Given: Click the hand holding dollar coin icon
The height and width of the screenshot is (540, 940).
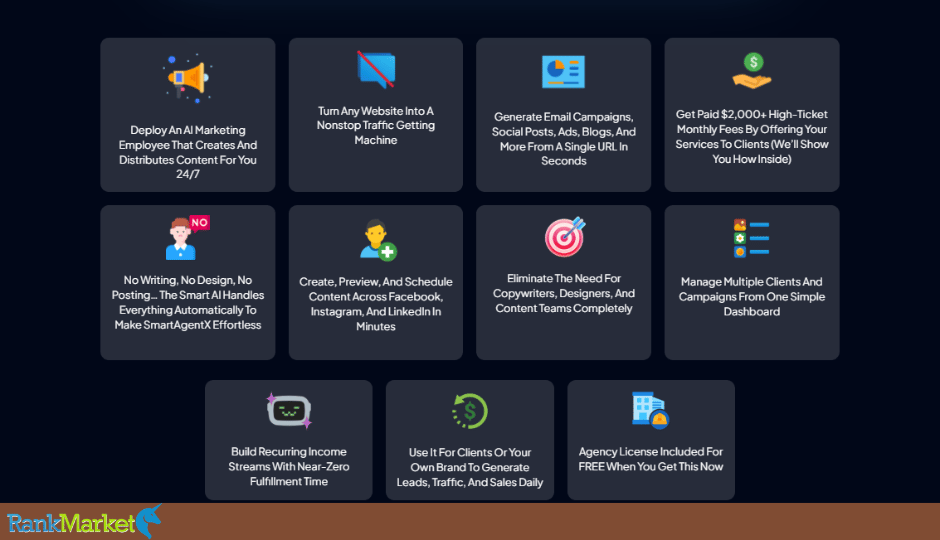Looking at the screenshot, I should click(x=752, y=71).
